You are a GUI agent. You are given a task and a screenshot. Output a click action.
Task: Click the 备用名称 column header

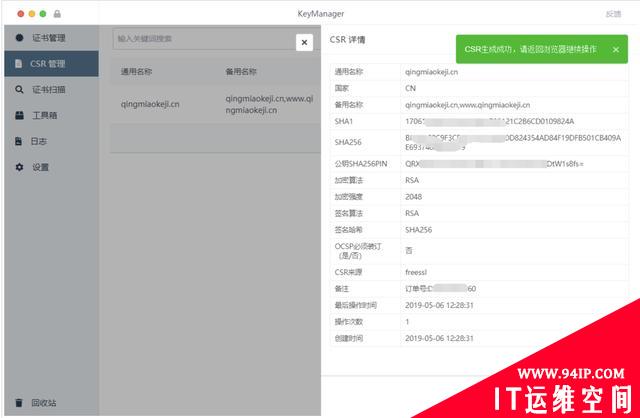pyautogui.click(x=241, y=72)
